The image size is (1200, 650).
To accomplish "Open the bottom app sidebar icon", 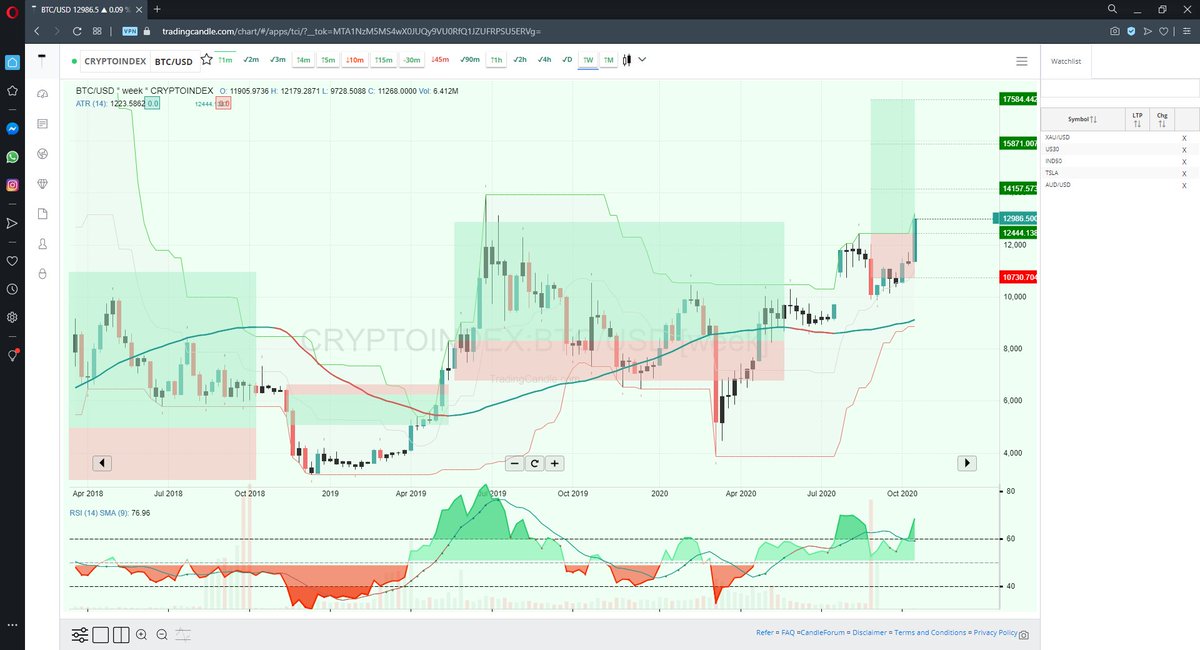I will [x=42, y=273].
